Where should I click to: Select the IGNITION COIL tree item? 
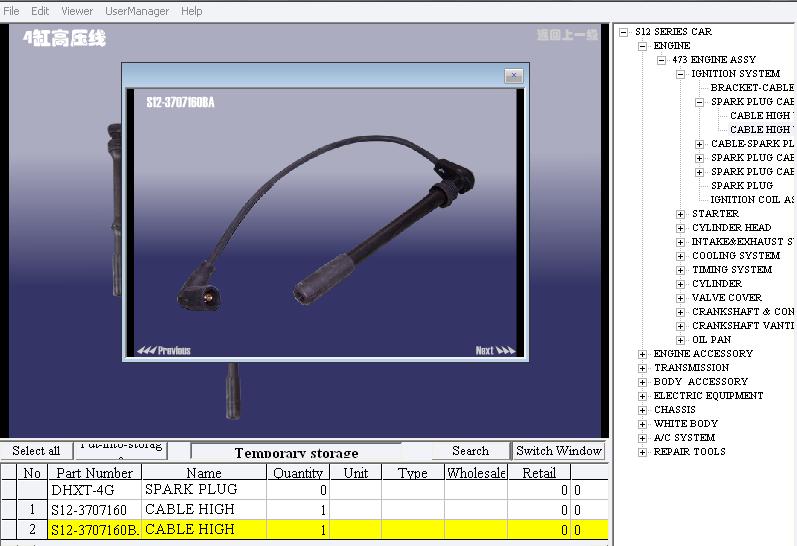tap(752, 199)
